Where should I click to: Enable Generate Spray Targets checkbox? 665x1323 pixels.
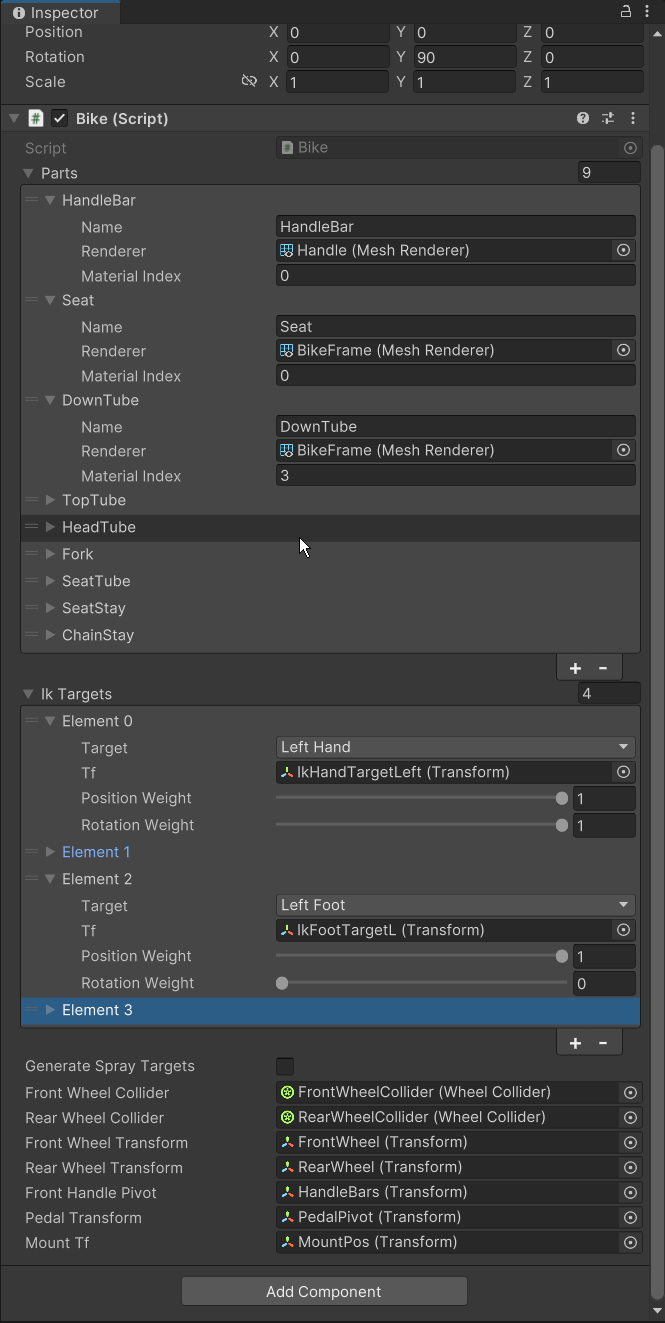[285, 1066]
